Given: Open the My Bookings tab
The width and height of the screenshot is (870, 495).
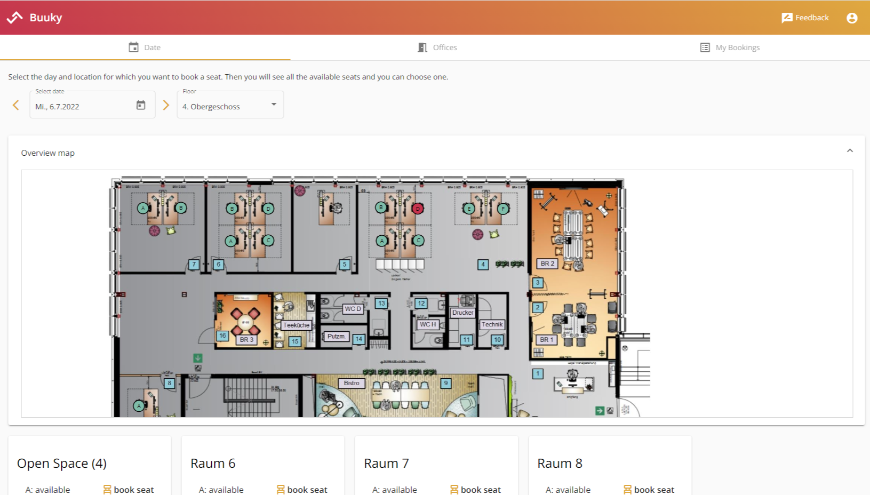Looking at the screenshot, I should pos(729,47).
